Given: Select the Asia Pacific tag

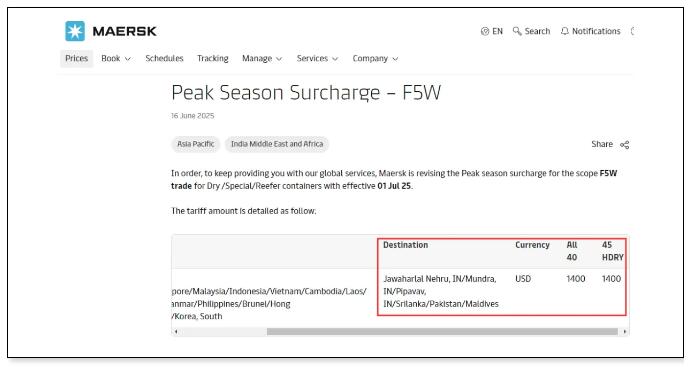Looking at the screenshot, I should pyautogui.click(x=196, y=144).
